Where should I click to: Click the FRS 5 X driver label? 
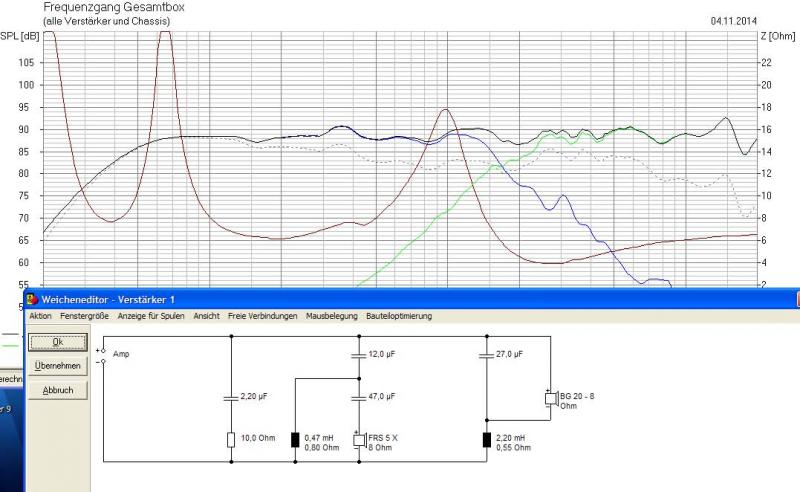(x=383, y=438)
